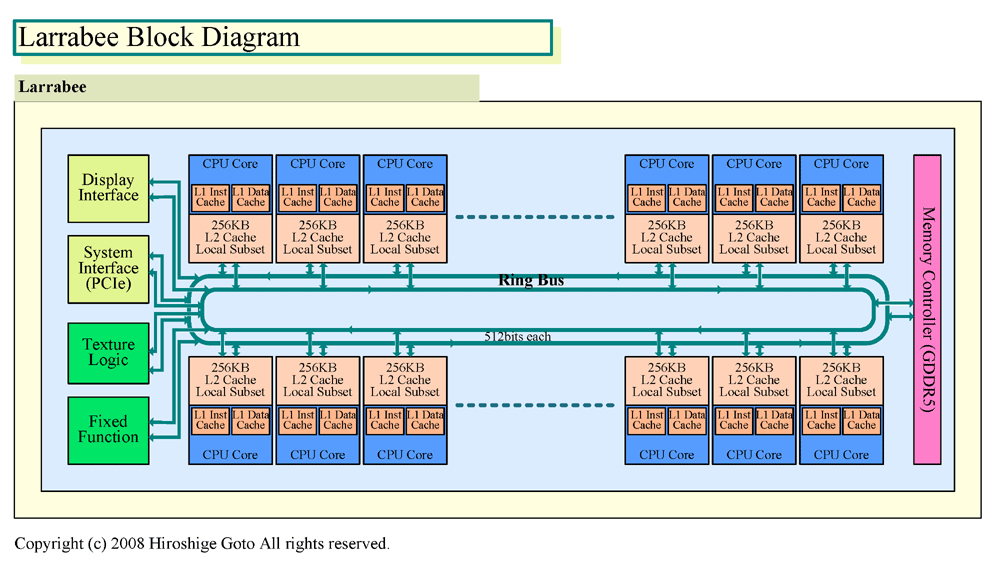Click the top-row CPU Core label beside Display Interface
This screenshot has width=1000, height=581.
click(230, 164)
